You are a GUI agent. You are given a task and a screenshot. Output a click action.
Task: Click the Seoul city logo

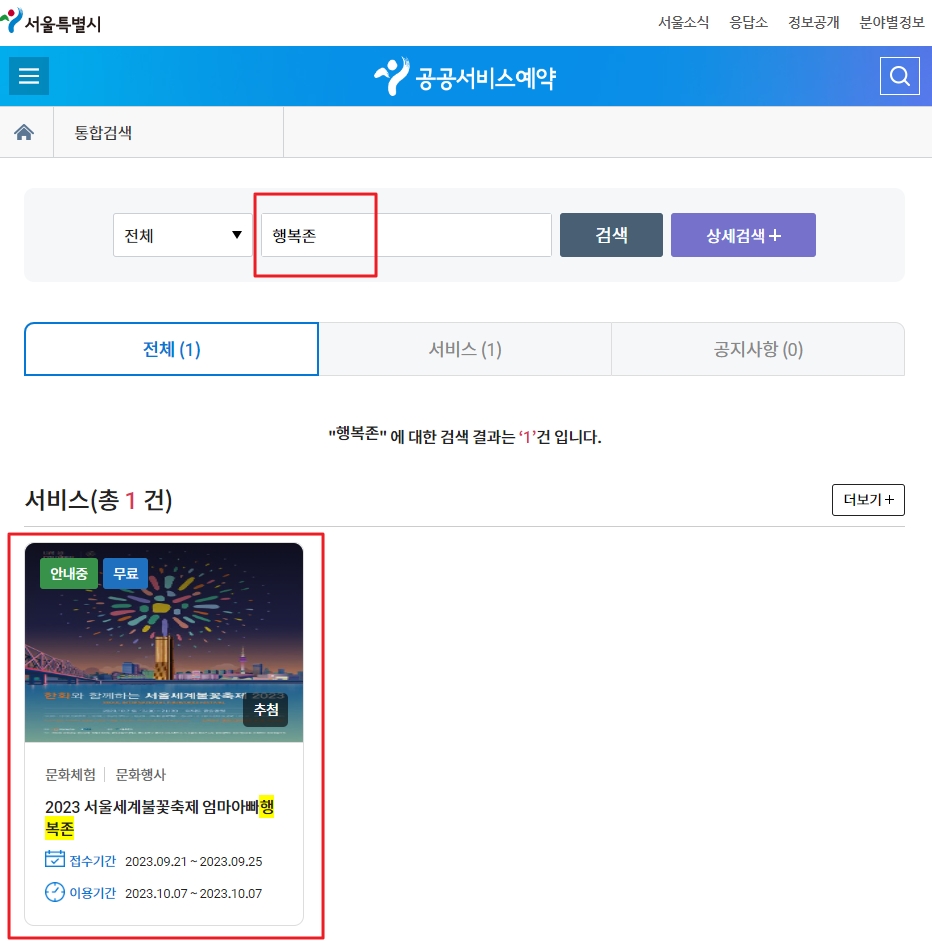(50, 20)
